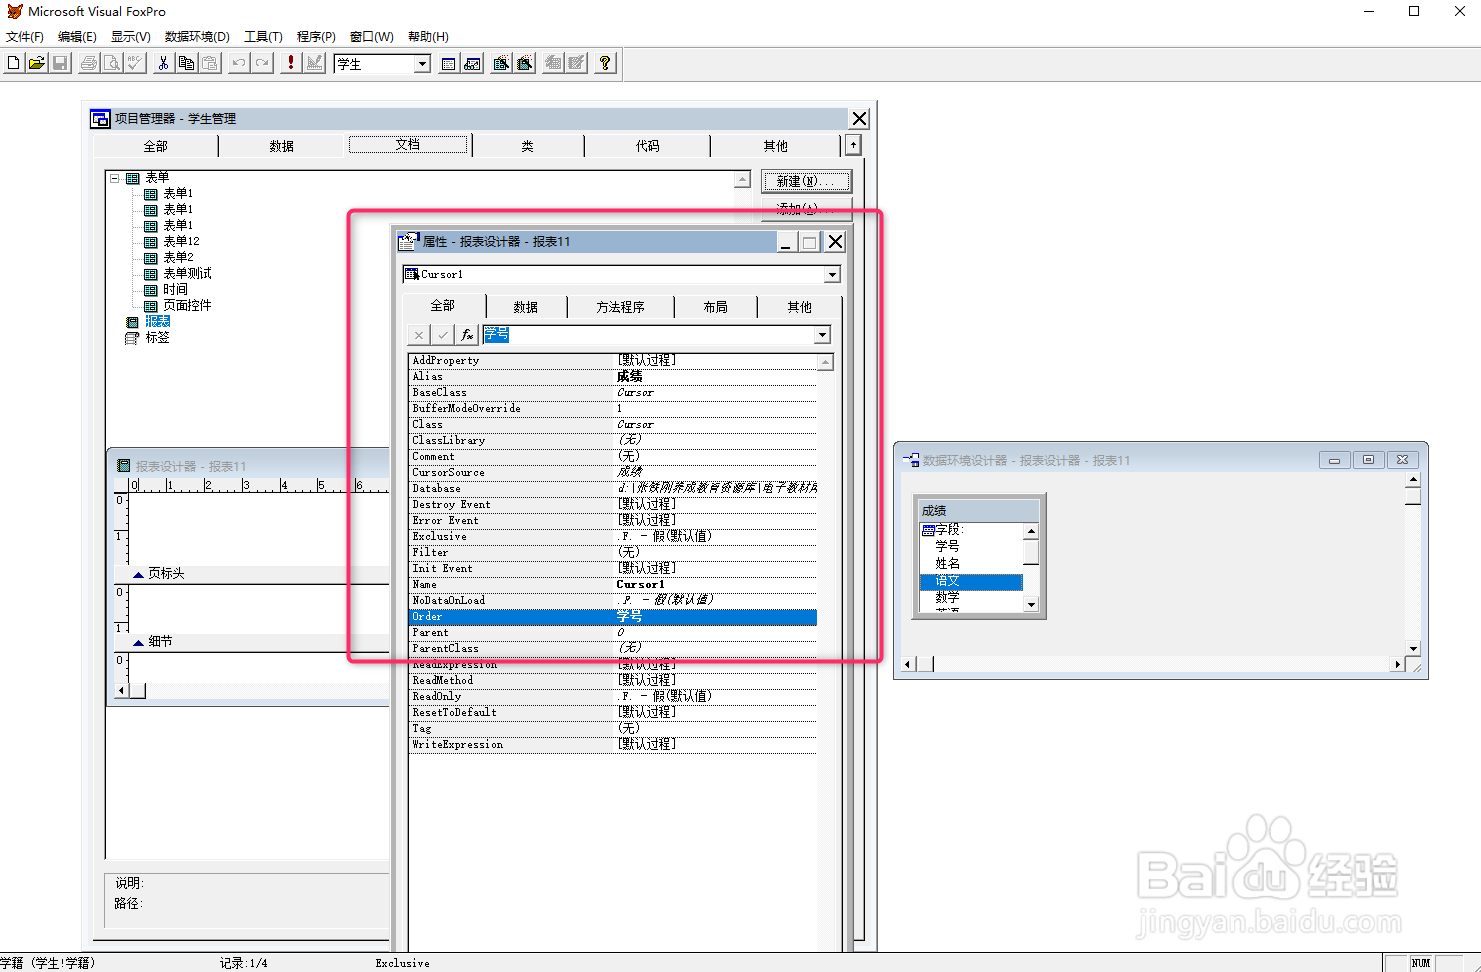
Task: Click the Modify Form ruler icon
Action: pyautogui.click(x=314, y=63)
